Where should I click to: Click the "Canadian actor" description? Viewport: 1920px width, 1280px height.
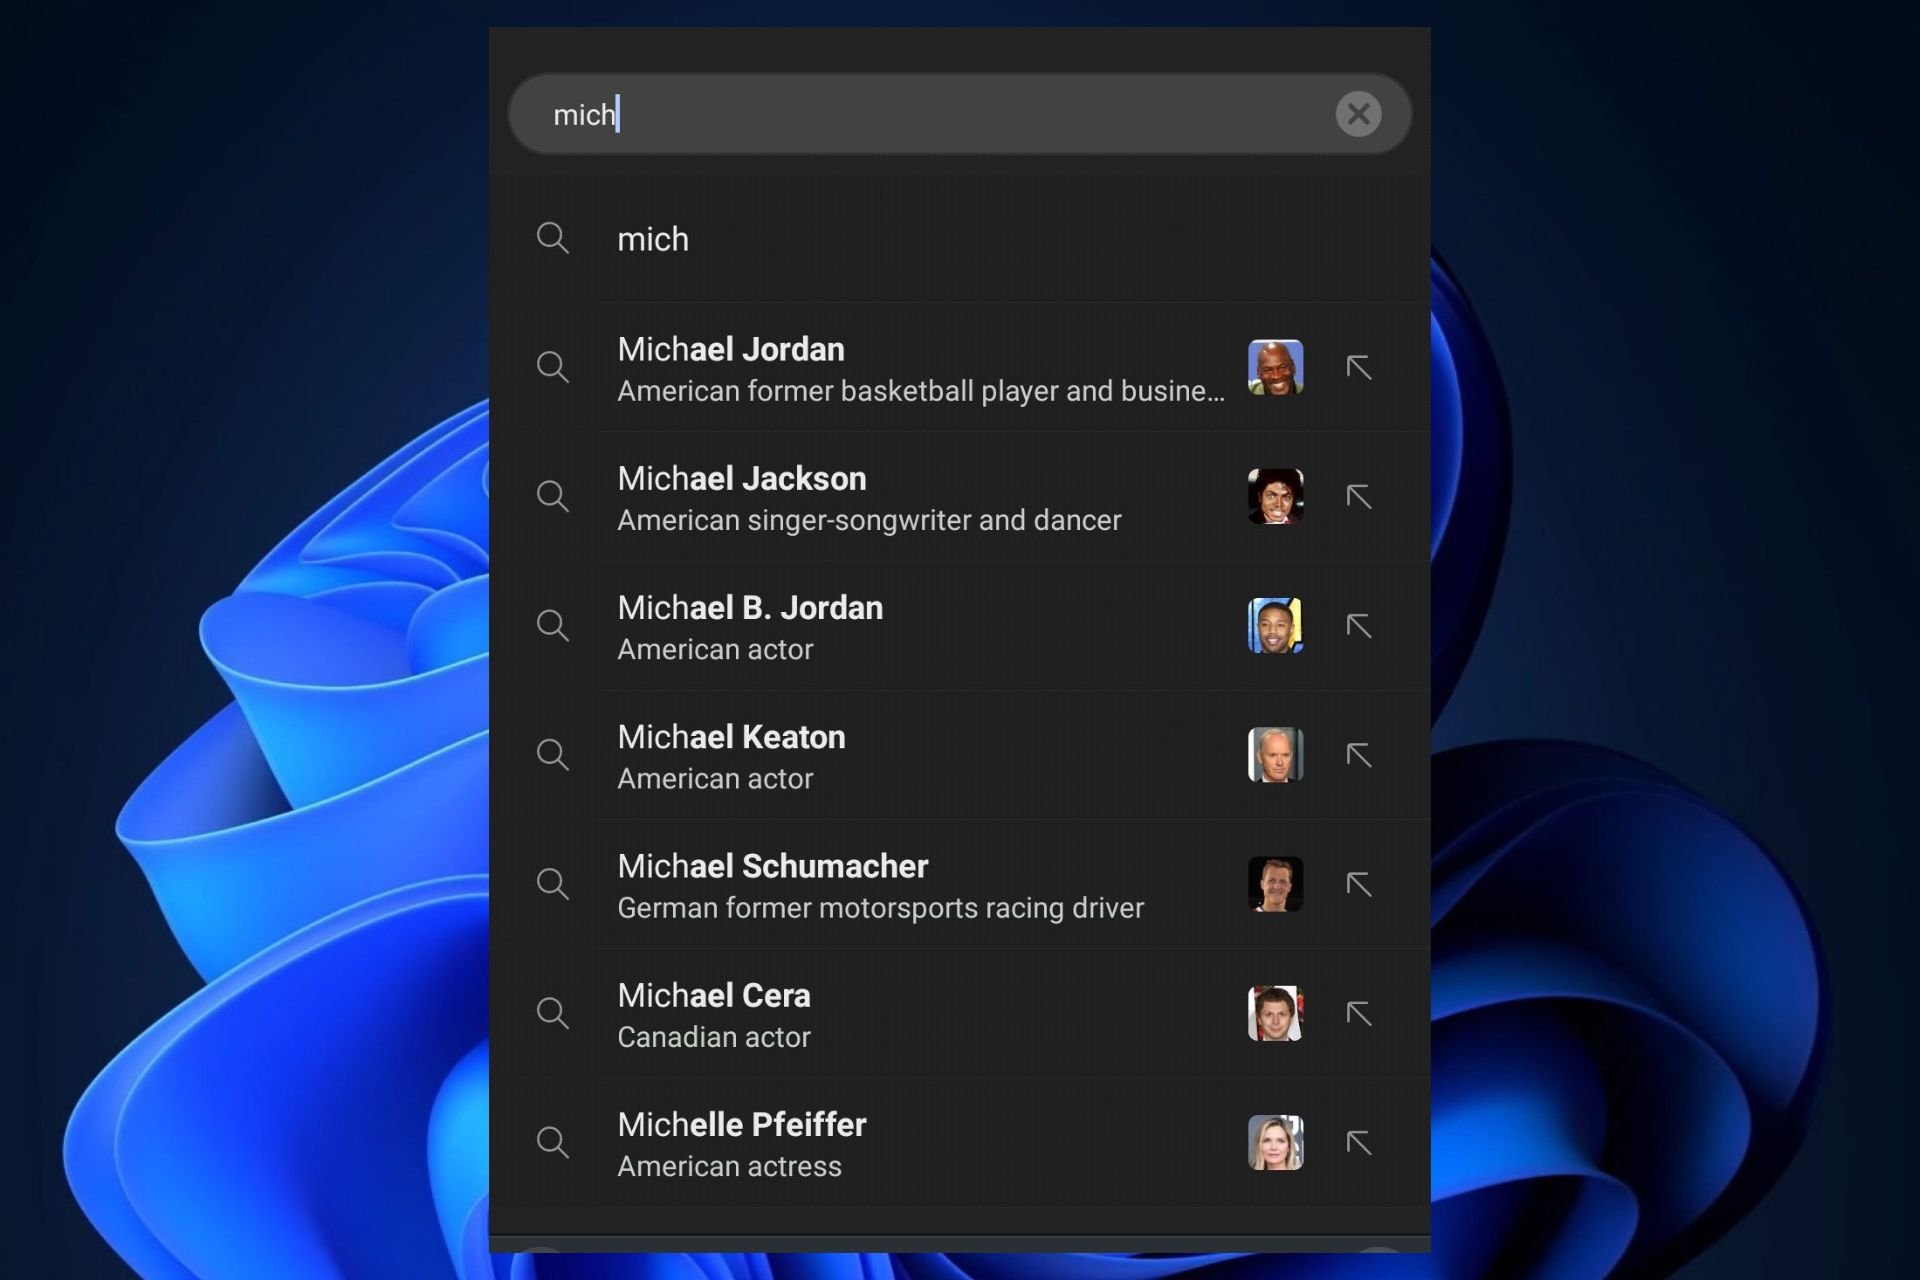point(714,1037)
